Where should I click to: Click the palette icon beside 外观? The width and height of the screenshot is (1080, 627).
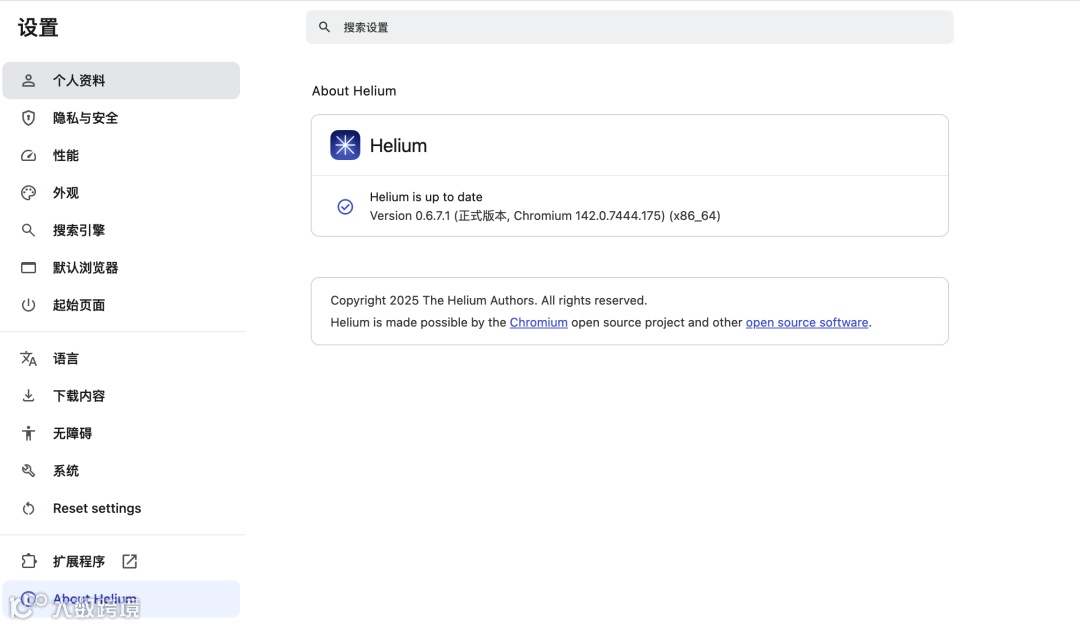(x=28, y=193)
